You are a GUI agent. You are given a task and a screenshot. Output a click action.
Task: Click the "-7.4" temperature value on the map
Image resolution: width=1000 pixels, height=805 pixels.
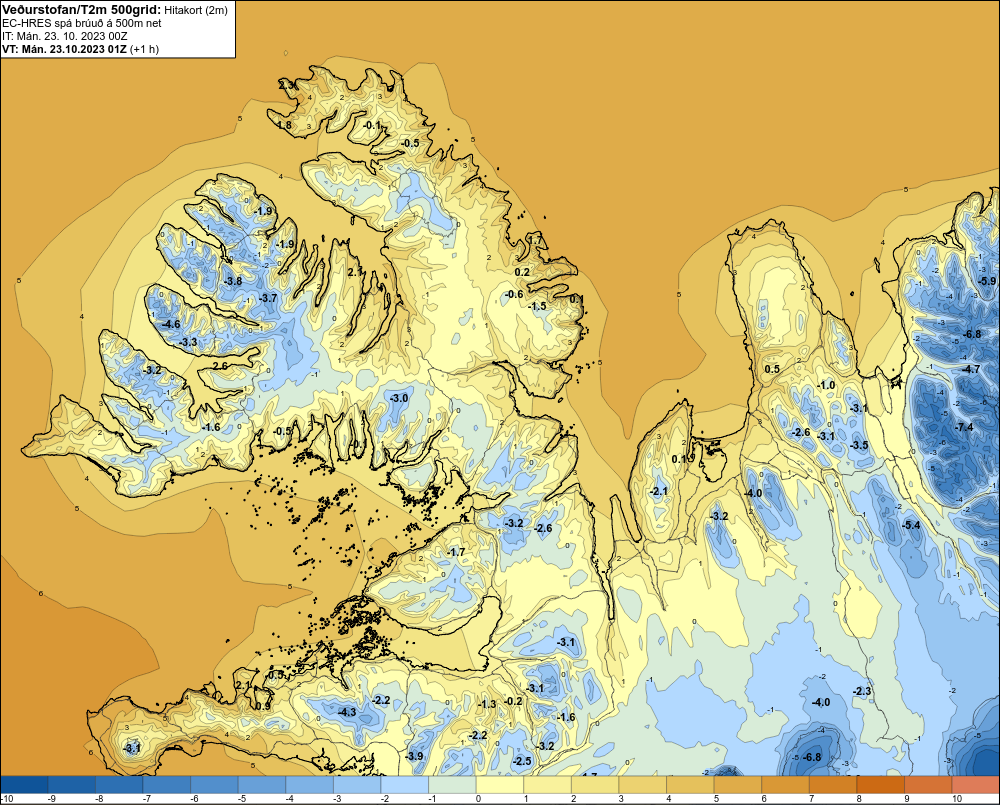[x=964, y=427]
